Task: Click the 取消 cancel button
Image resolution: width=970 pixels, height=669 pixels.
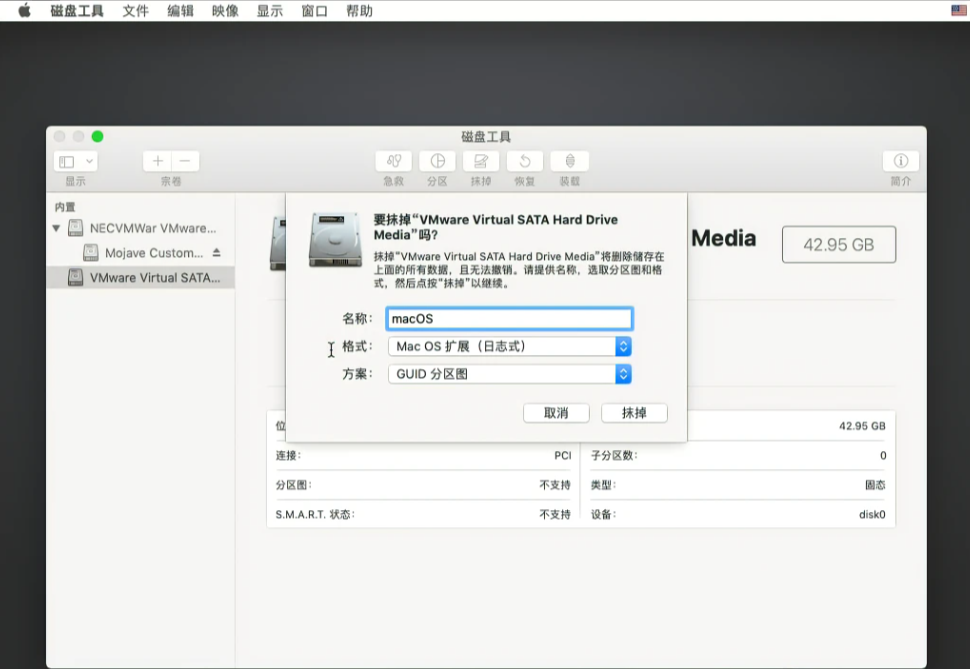Action: click(x=556, y=413)
